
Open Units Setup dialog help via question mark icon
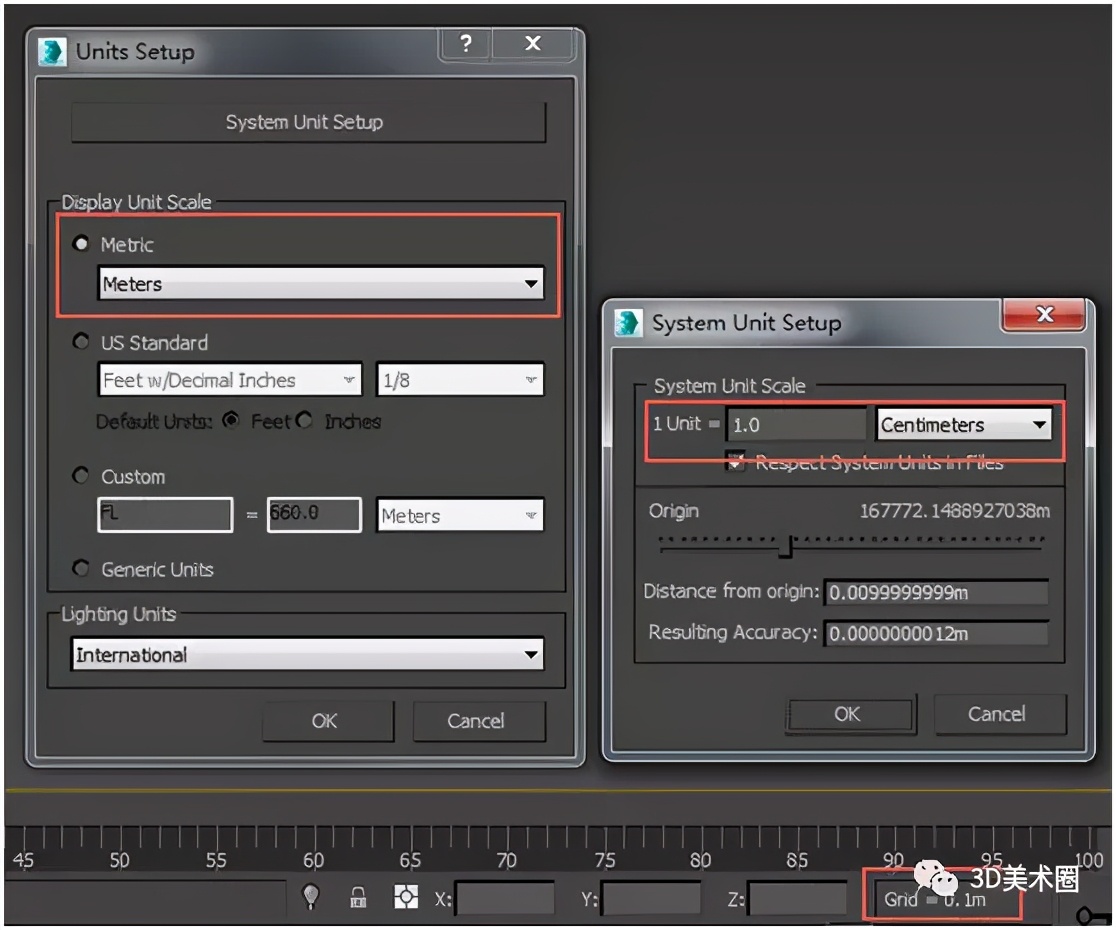[x=464, y=44]
